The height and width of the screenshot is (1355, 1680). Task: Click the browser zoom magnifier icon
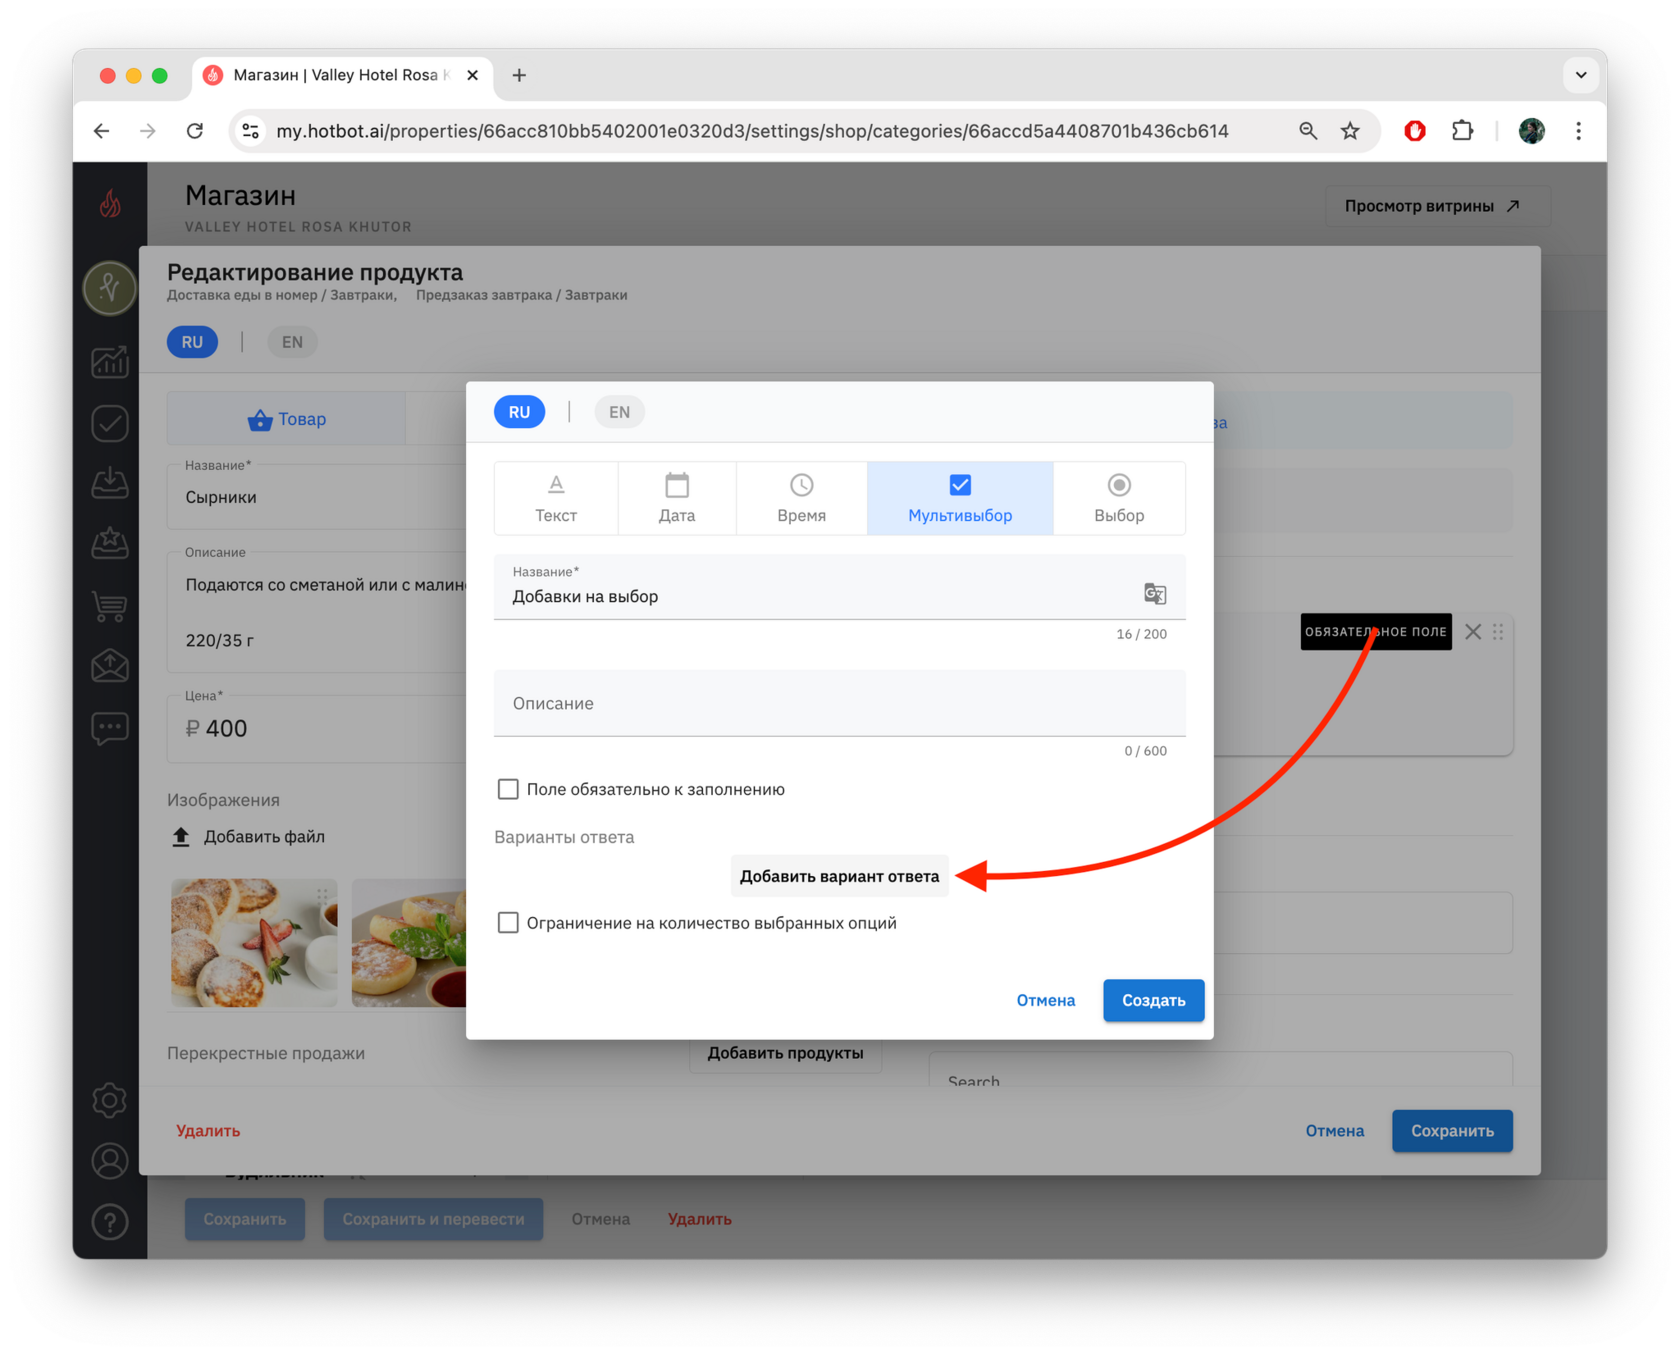click(x=1308, y=131)
